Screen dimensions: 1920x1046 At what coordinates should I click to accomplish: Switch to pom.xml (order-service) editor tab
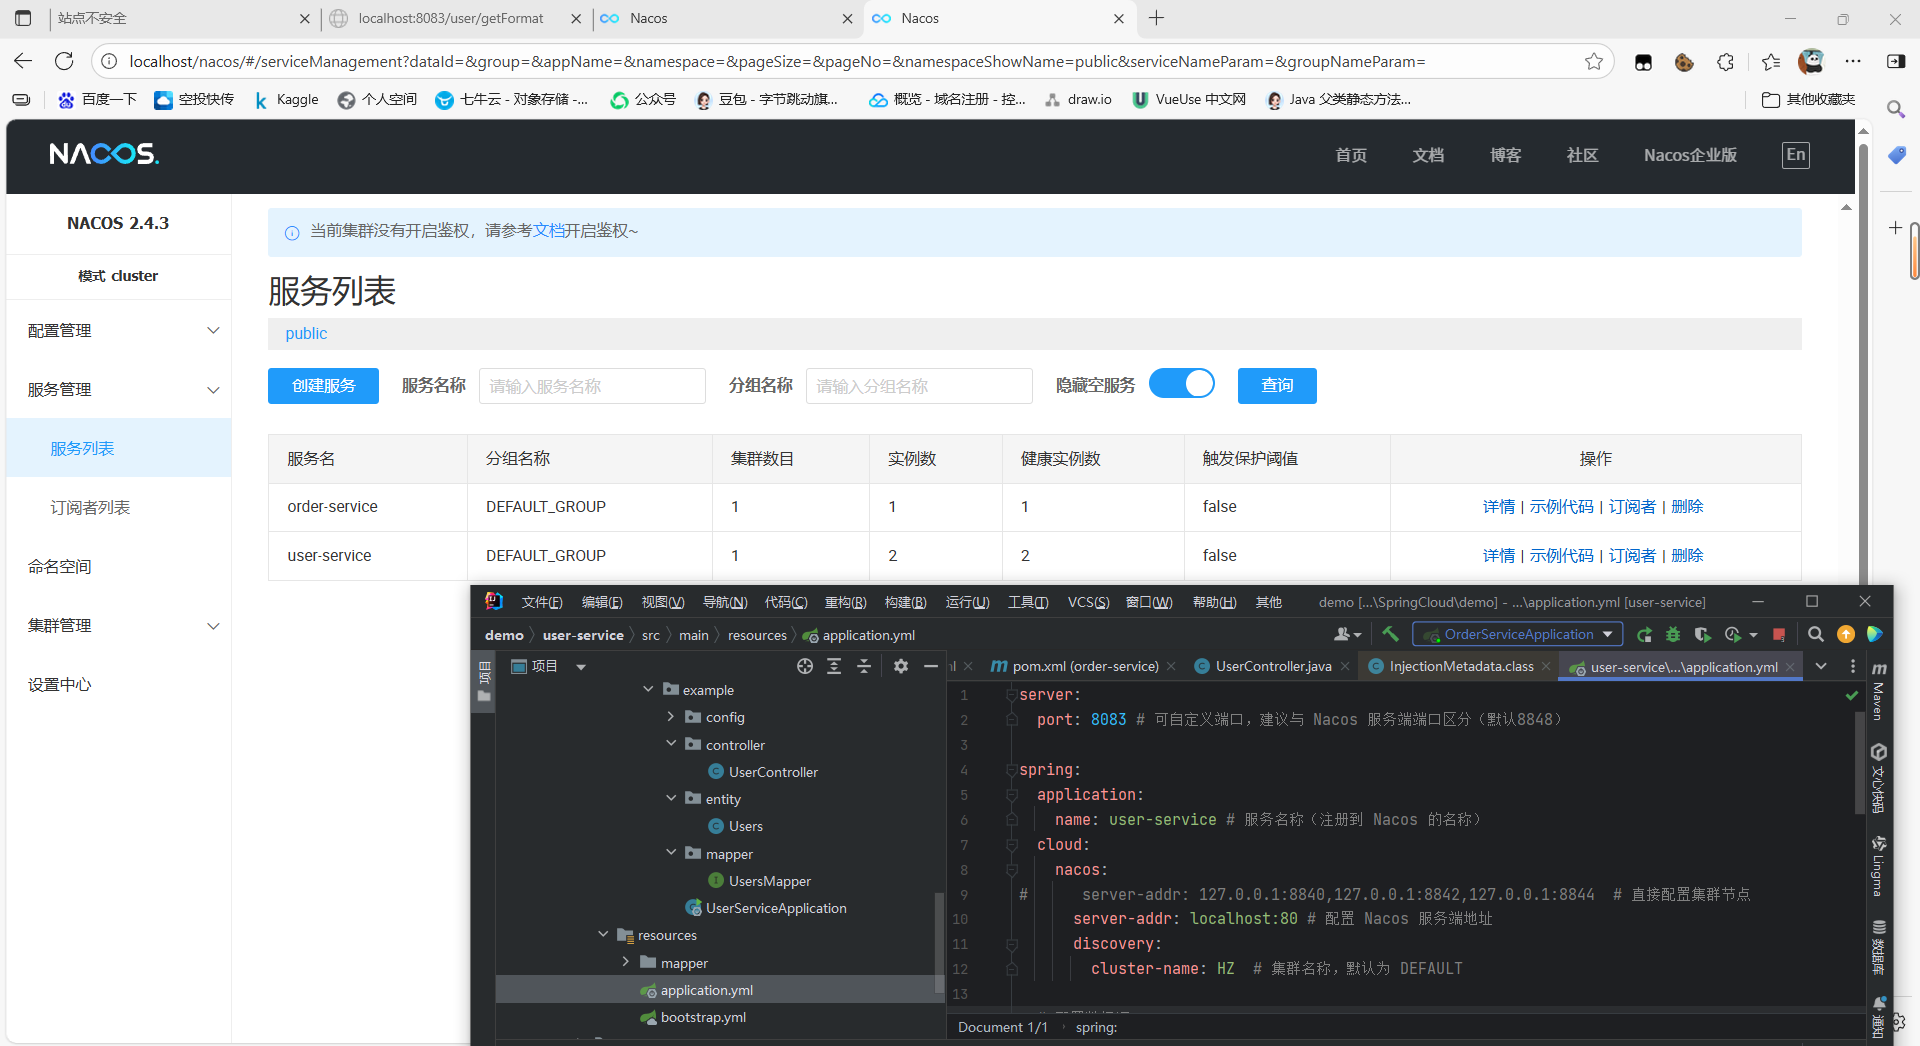click(1084, 666)
